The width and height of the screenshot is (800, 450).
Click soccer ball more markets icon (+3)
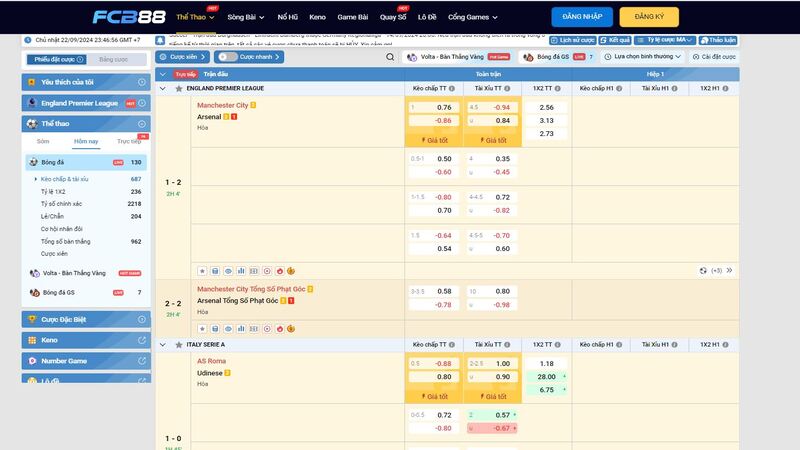tap(703, 270)
